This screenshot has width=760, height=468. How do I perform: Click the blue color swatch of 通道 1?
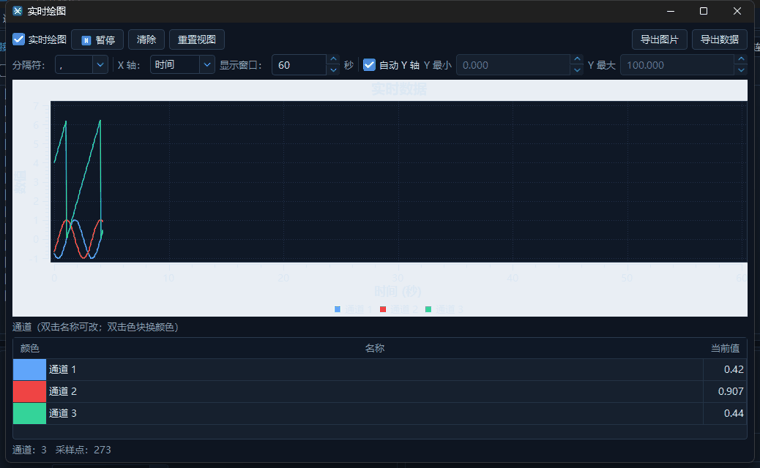[x=30, y=369]
